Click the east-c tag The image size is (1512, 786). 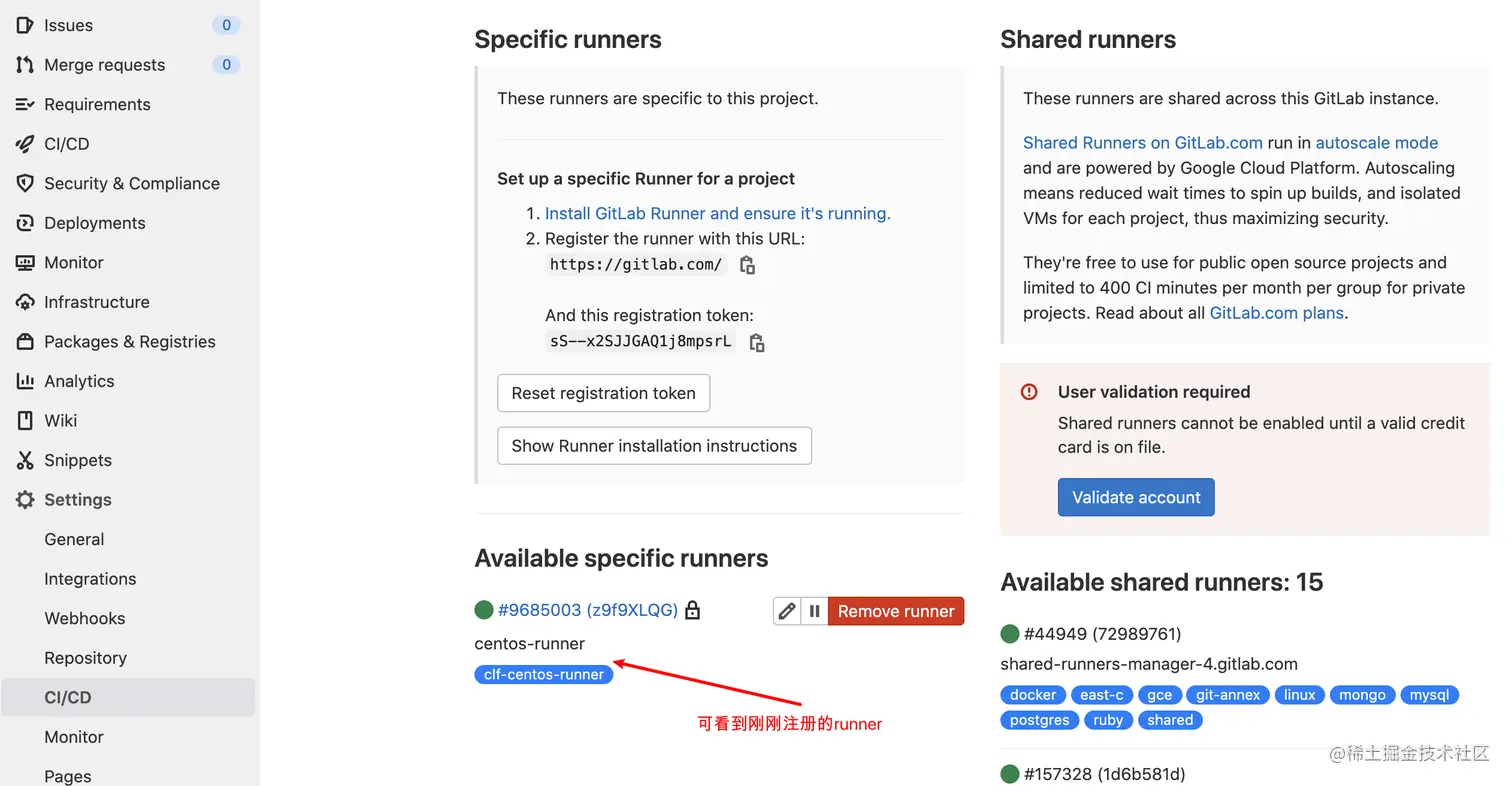pyautogui.click(x=1101, y=695)
